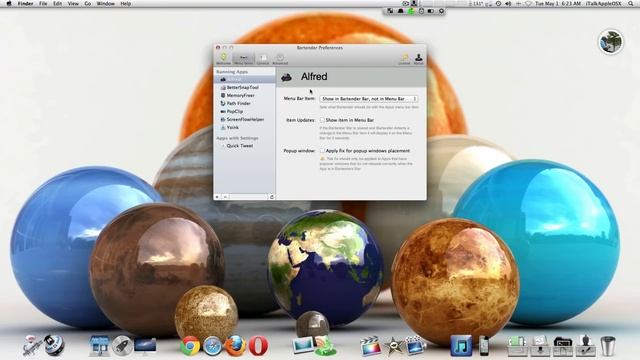Click the add (+) button below the app list
This screenshot has height=360, width=640.
(x=218, y=197)
